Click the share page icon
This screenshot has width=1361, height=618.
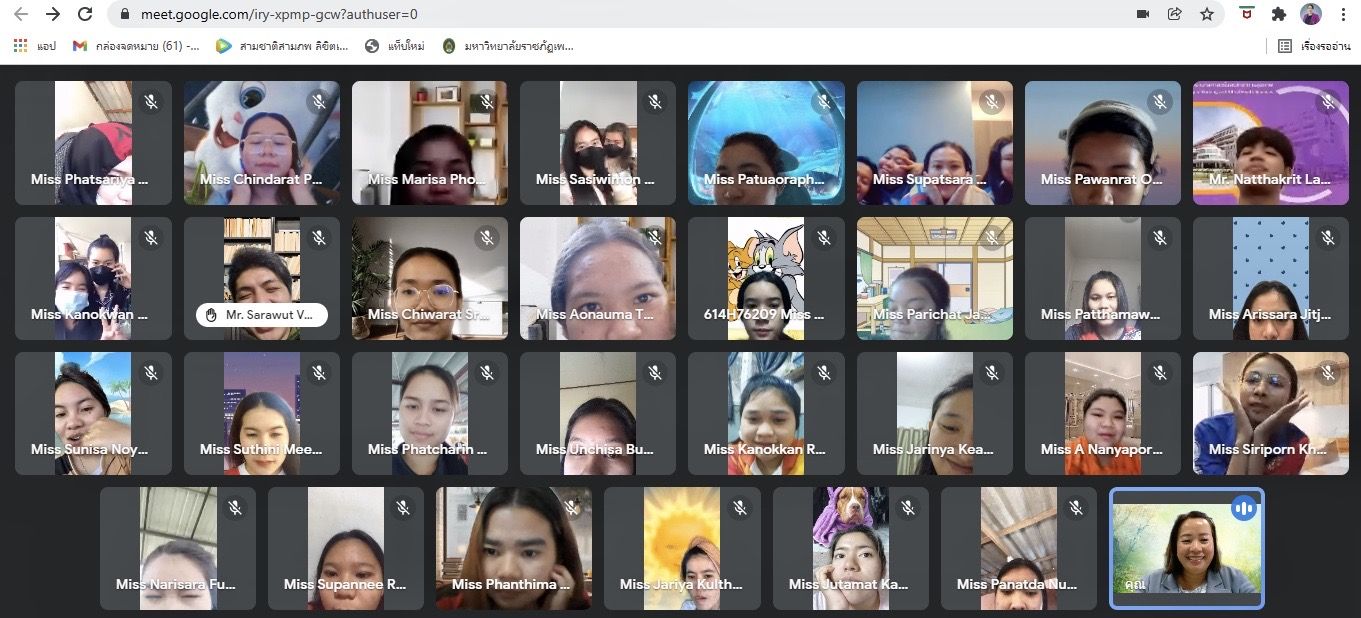coord(1175,14)
